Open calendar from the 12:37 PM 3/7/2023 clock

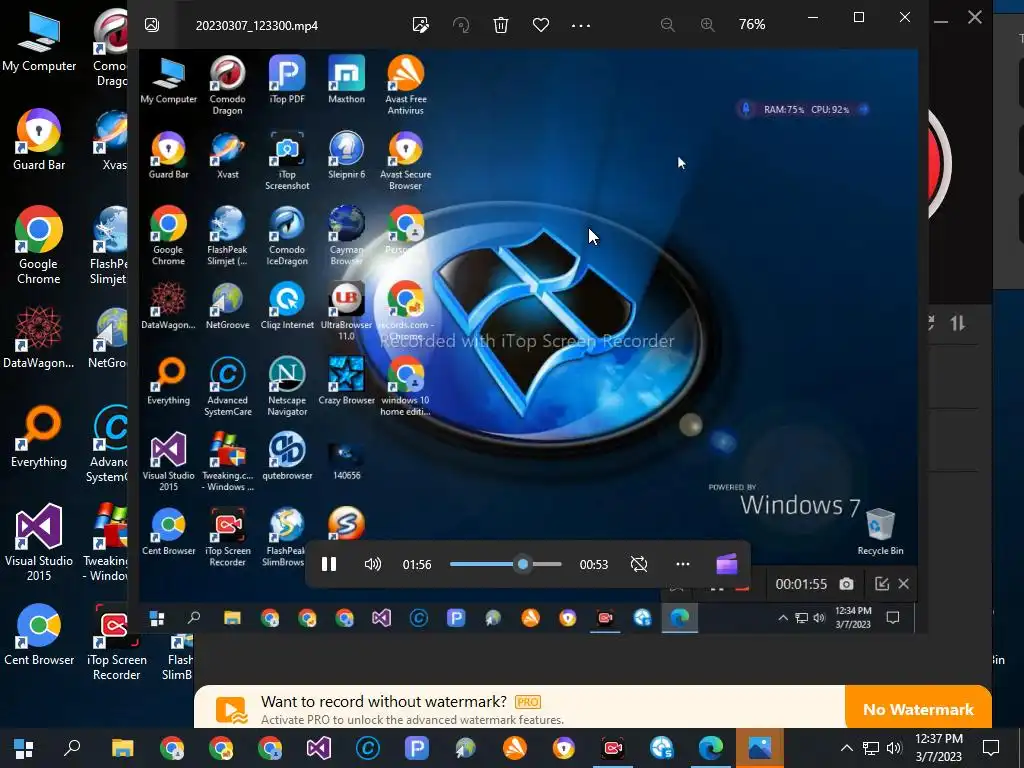pos(938,748)
